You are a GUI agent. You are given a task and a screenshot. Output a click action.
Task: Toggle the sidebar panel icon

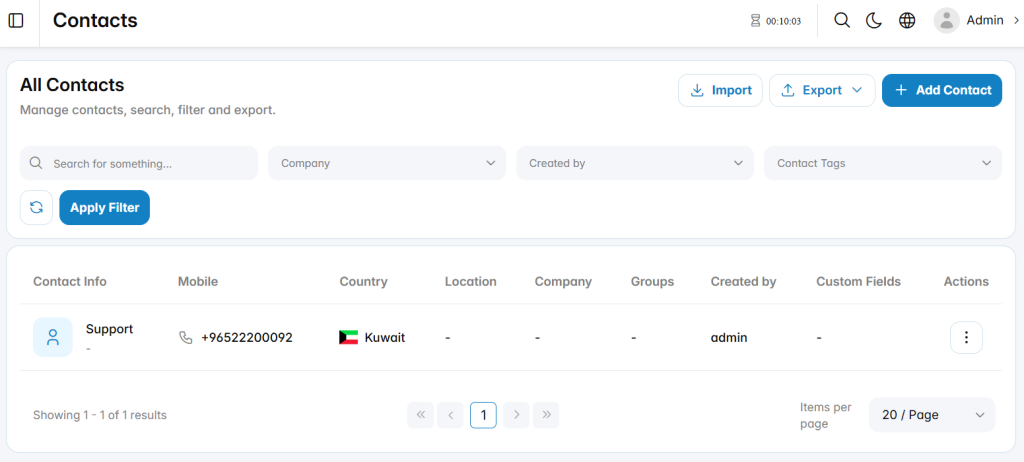pos(16,21)
